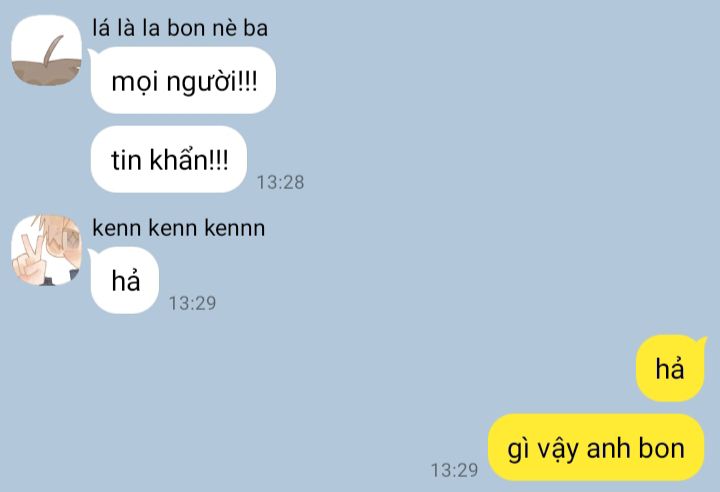Click the 13:29 timestamp beside the yellow bubble
This screenshot has width=720, height=492.
(454, 470)
